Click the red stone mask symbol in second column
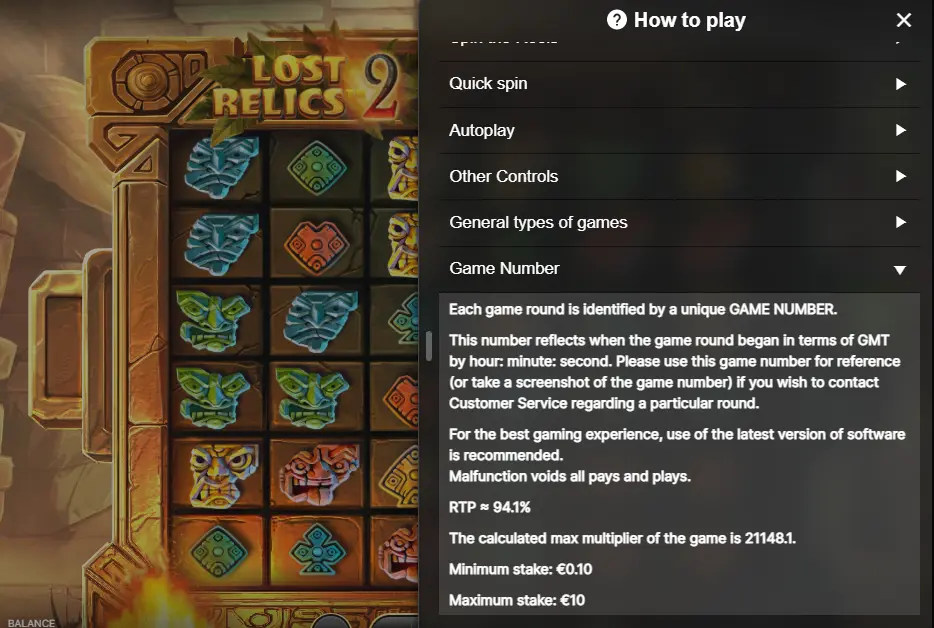This screenshot has height=628, width=934. pyautogui.click(x=319, y=474)
